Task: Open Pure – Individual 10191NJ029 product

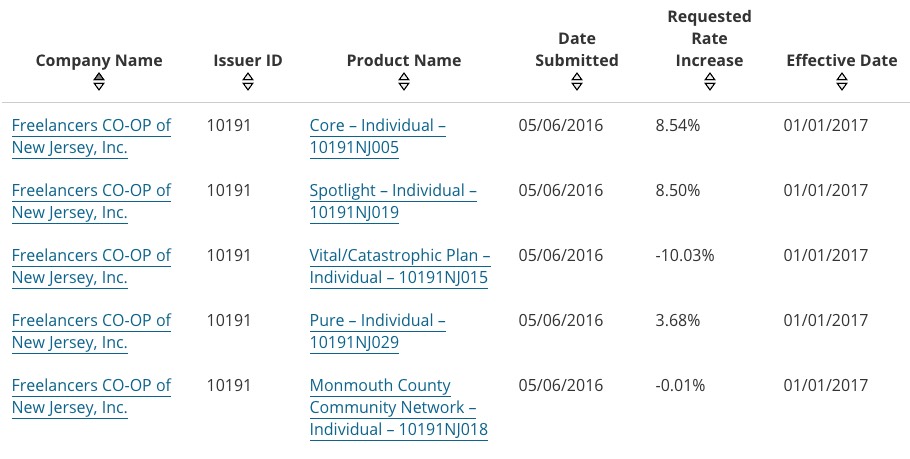Action: [377, 332]
